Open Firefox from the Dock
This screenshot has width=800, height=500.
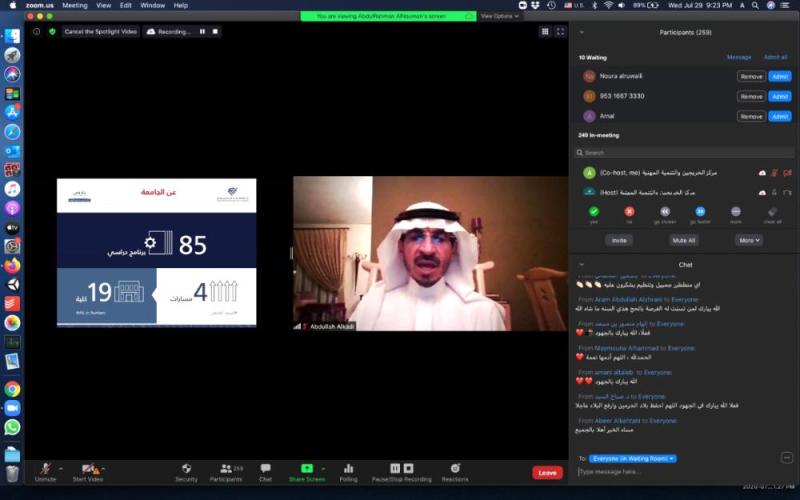tap(12, 266)
